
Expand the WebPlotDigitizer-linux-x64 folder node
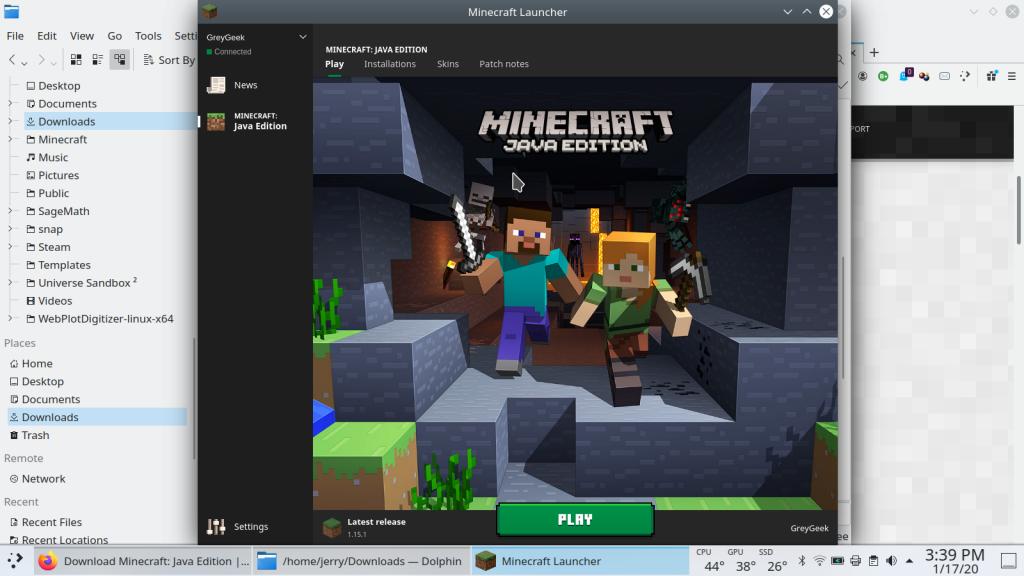click(x=11, y=319)
